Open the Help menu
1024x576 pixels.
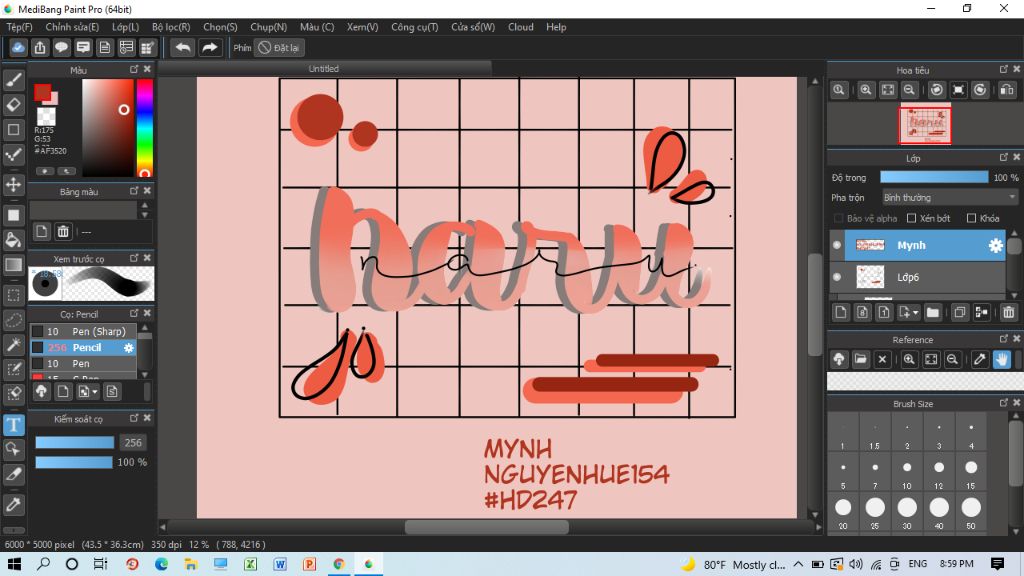point(556,27)
